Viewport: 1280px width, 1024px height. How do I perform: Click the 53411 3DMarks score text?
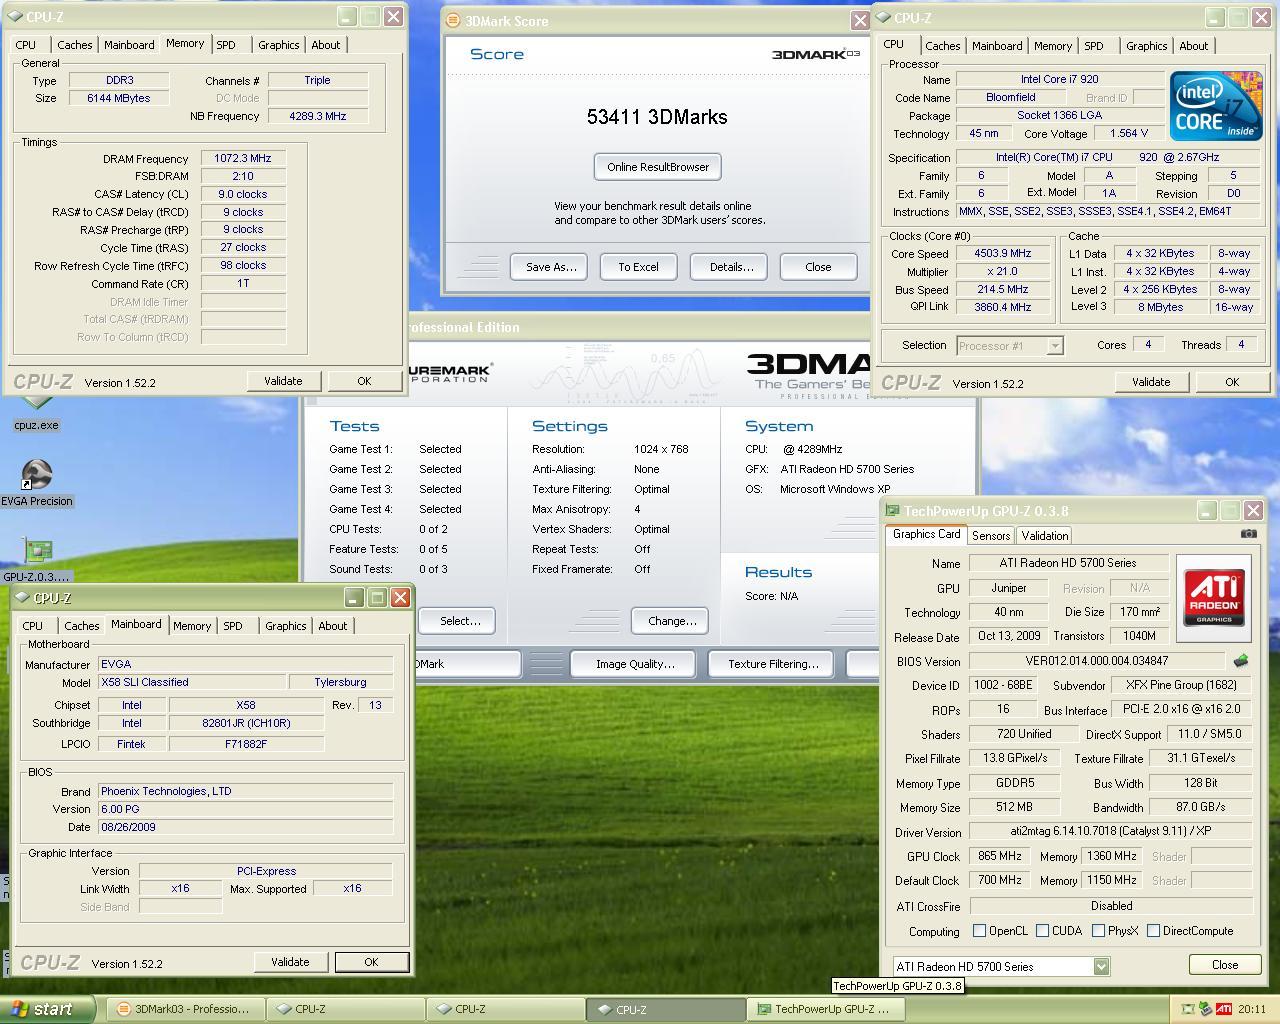(x=657, y=117)
